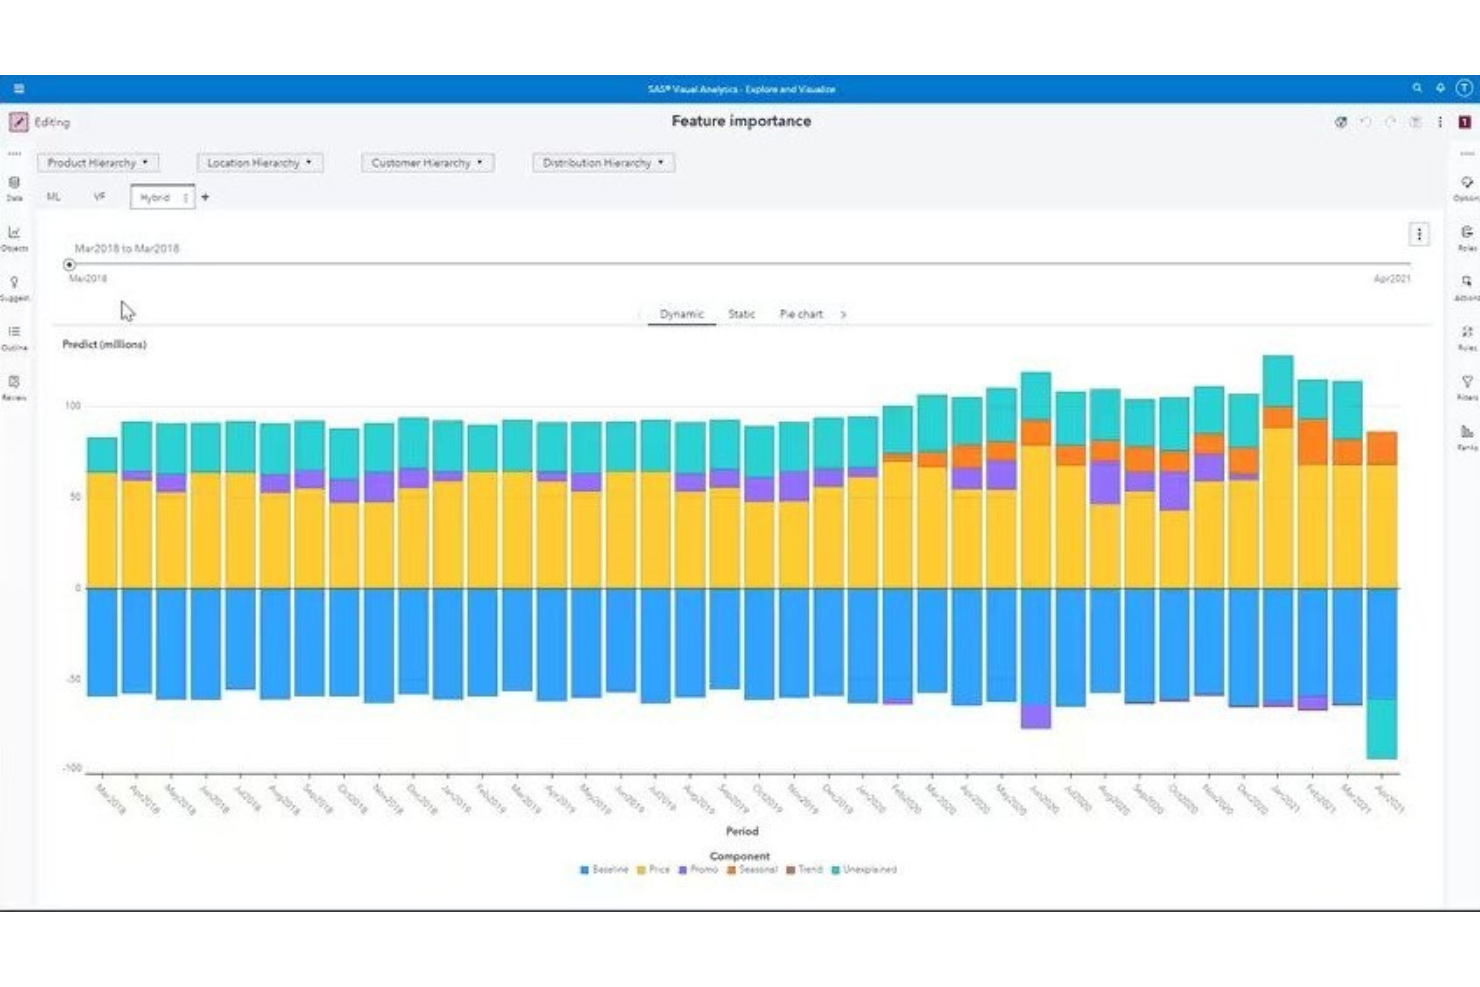Click Unexplained legend entry
The height and width of the screenshot is (987, 1480).
tap(864, 870)
